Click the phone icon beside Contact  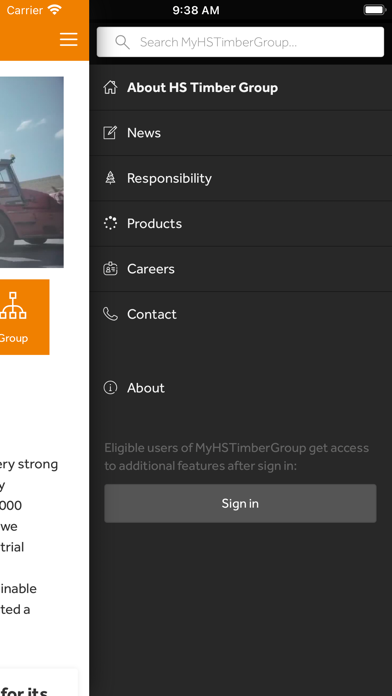(x=110, y=314)
